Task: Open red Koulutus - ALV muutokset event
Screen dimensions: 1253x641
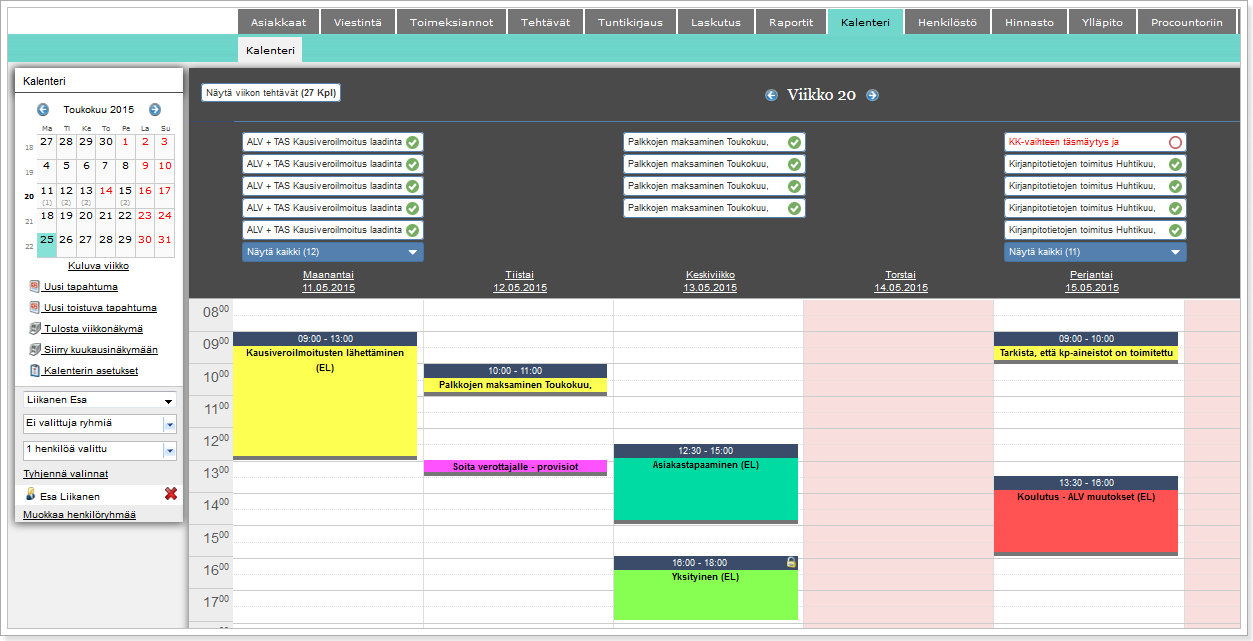Action: pos(1086,515)
